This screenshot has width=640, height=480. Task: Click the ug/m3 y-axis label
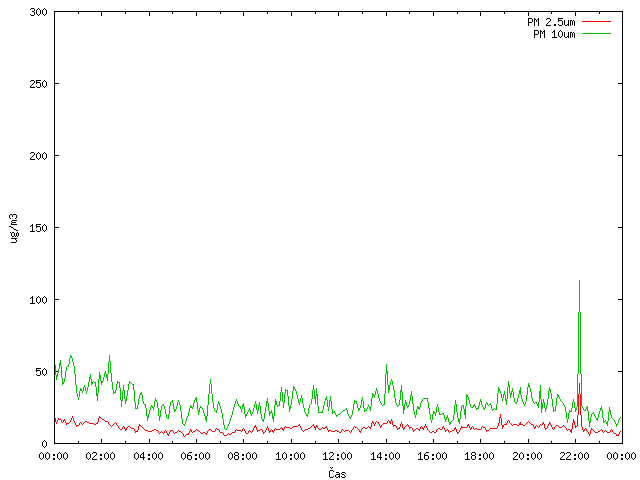point(14,228)
